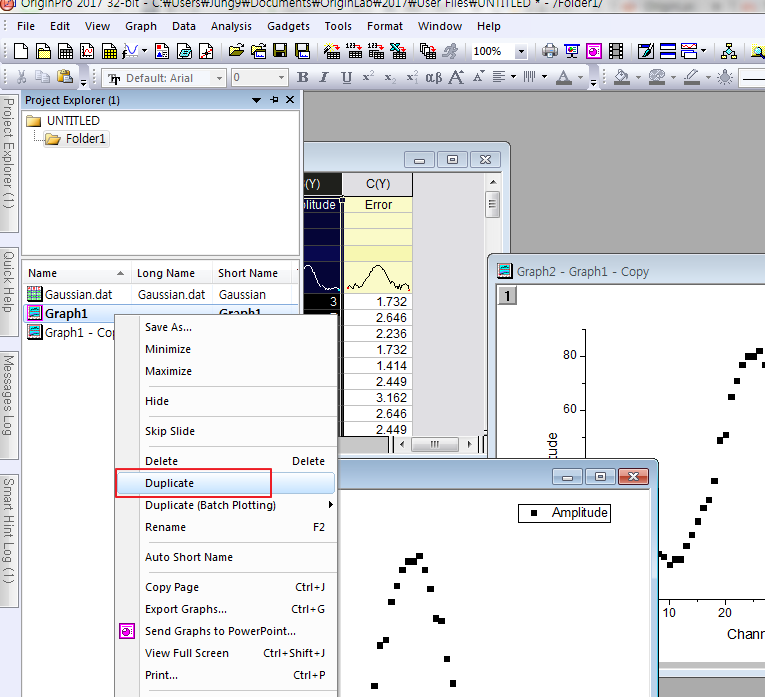Click the C(Y) column header in workbook

pyautogui.click(x=378, y=184)
